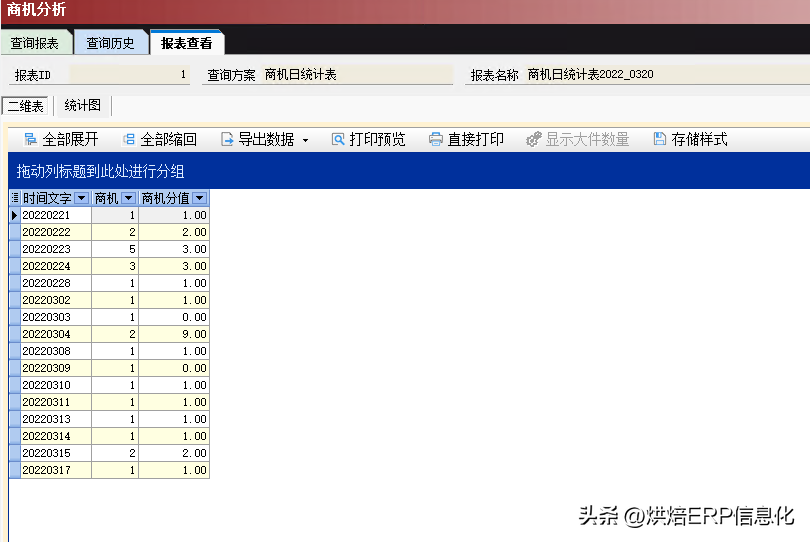The width and height of the screenshot is (810, 542).
Task: Click the 商机分值 column header text
Action: pos(165,198)
